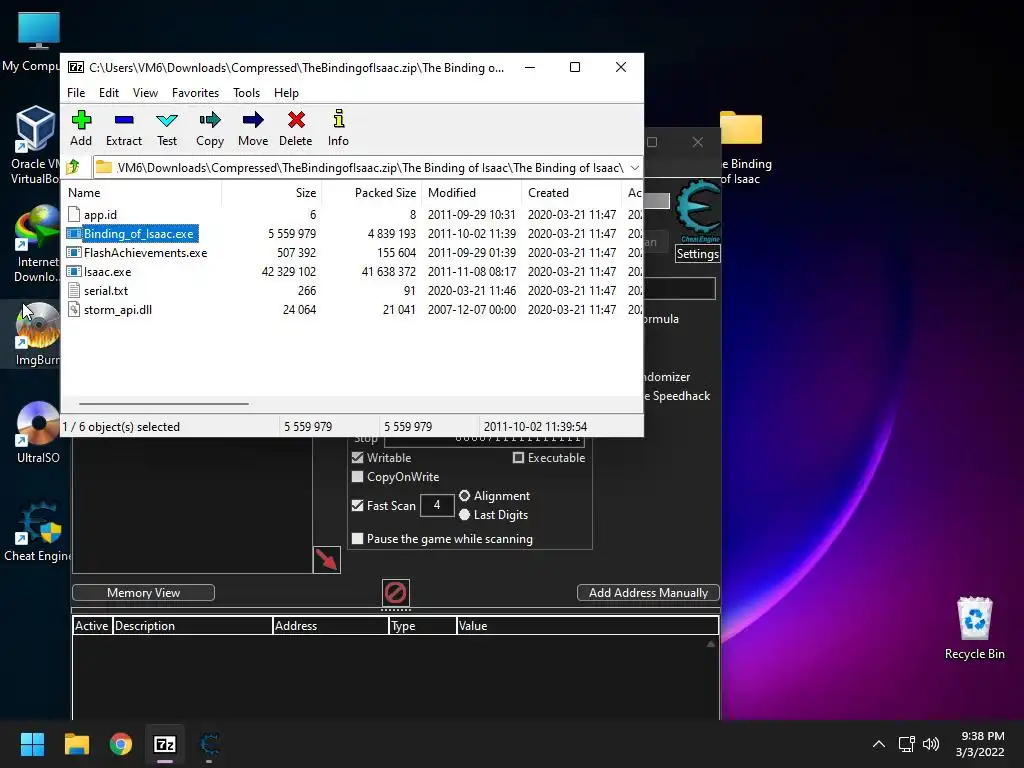This screenshot has height=768, width=1024.
Task: Click the Description column header in Cheat Engine
Action: (x=193, y=626)
